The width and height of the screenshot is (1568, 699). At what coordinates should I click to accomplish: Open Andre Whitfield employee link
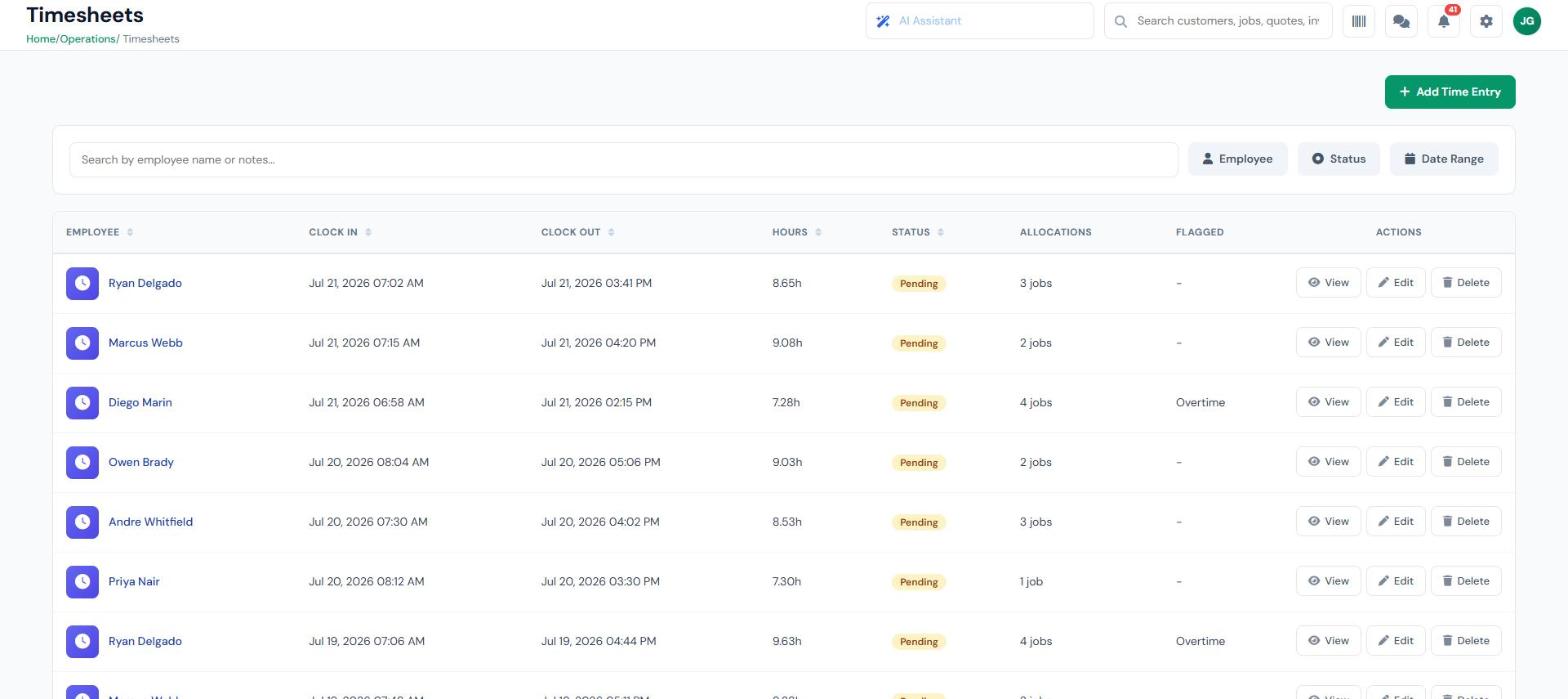pyautogui.click(x=150, y=522)
